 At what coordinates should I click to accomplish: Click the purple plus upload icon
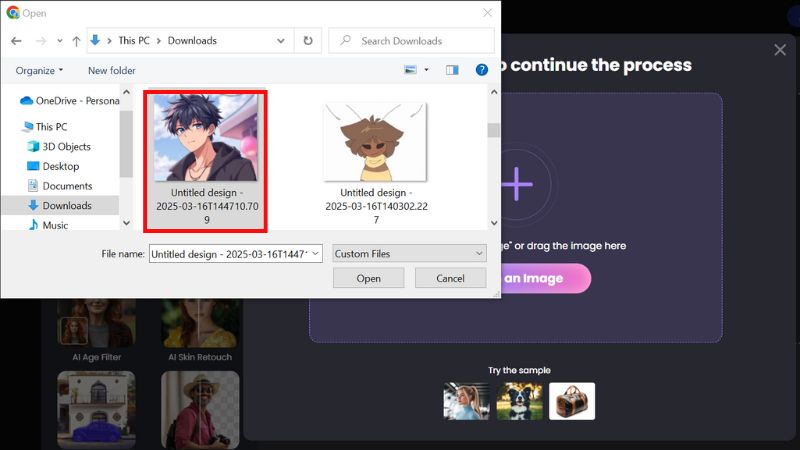pos(516,184)
